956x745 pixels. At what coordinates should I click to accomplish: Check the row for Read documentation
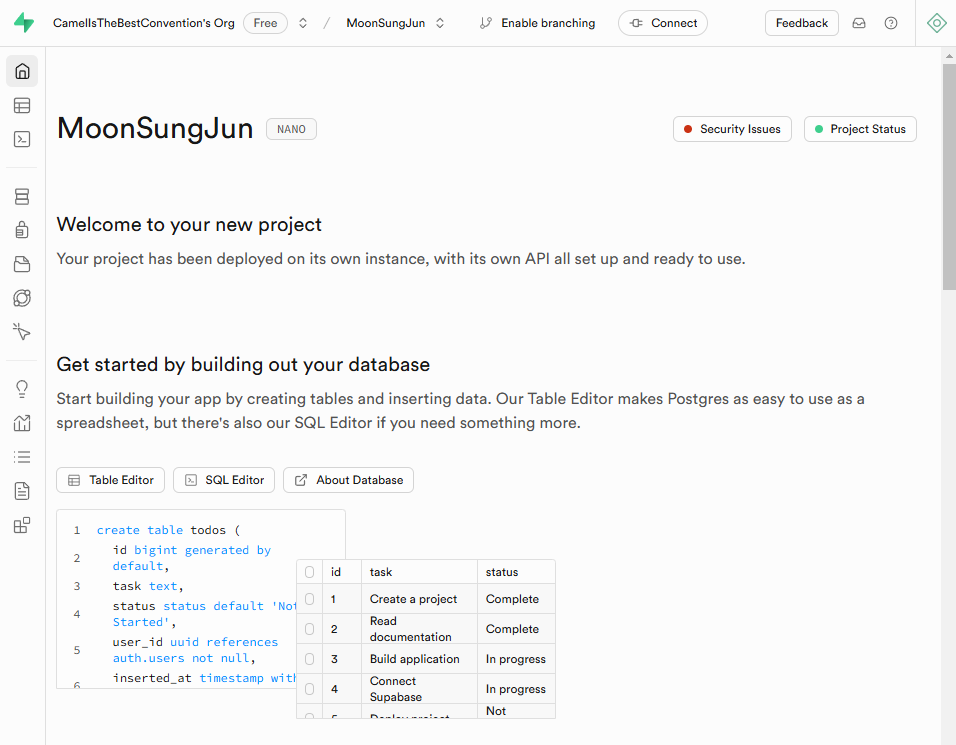pos(310,629)
